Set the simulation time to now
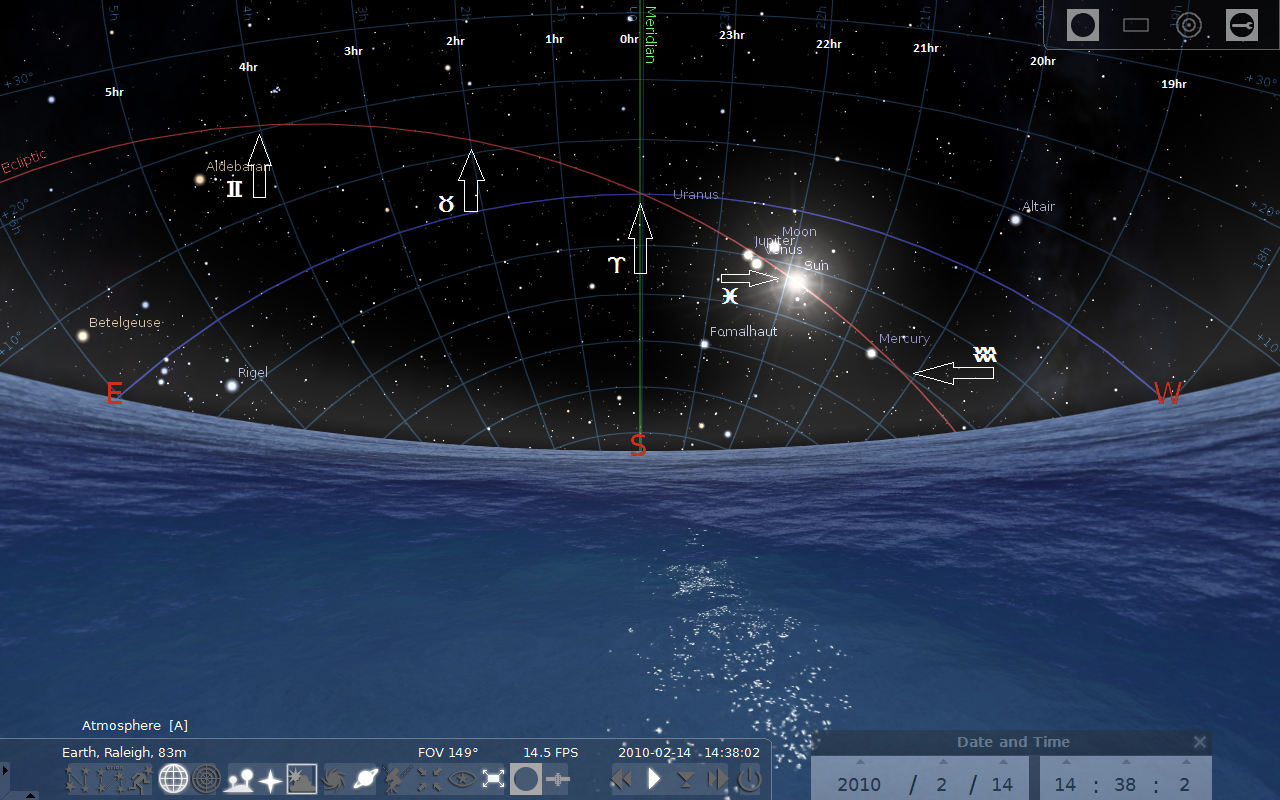Viewport: 1280px width, 800px height. pyautogui.click(x=686, y=779)
